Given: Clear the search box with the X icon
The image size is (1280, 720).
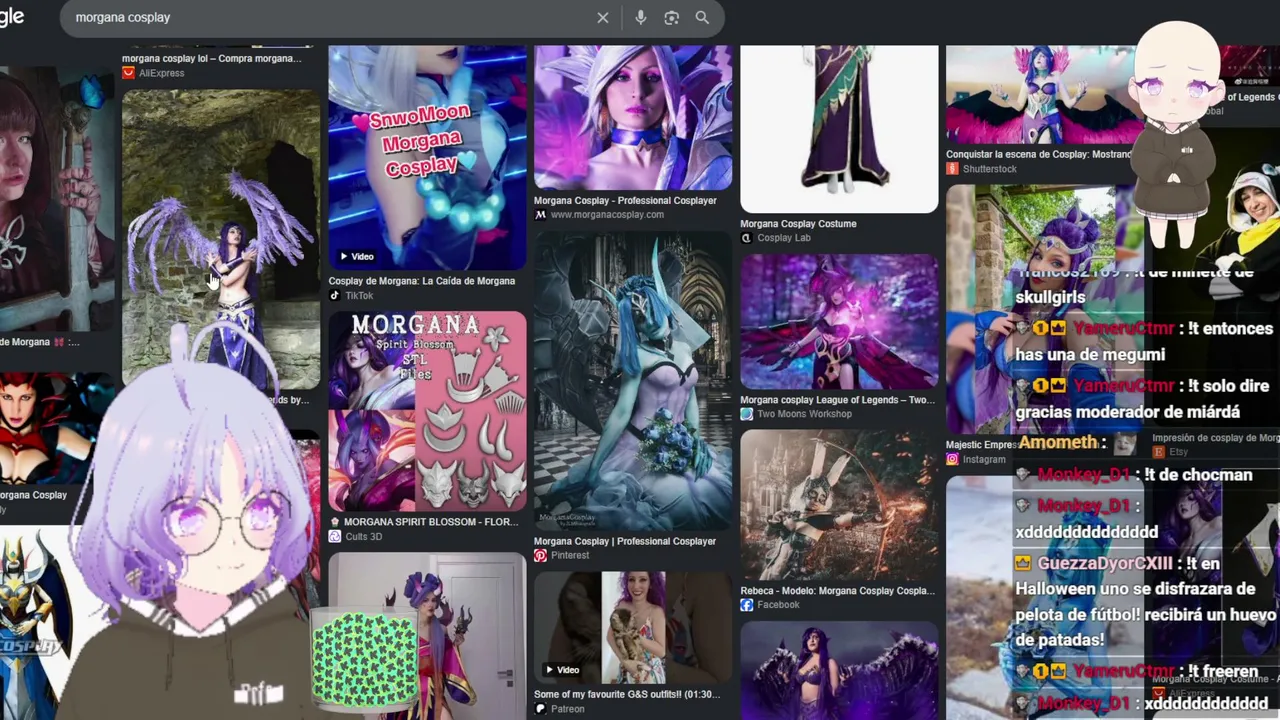Looking at the screenshot, I should 603,18.
